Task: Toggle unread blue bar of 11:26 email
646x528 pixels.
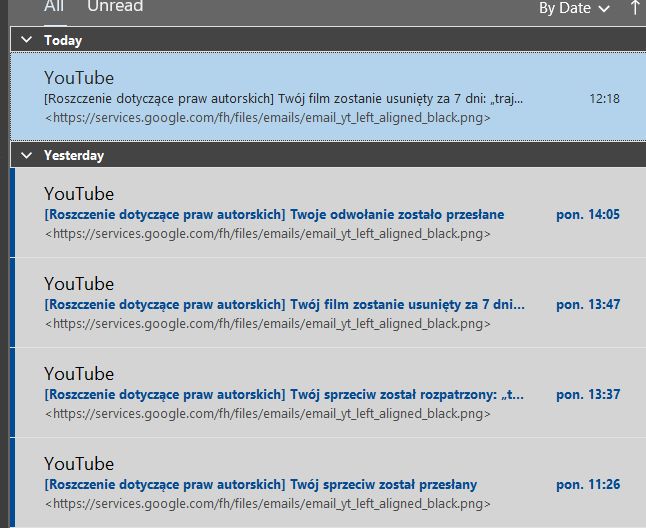Action: 12,483
